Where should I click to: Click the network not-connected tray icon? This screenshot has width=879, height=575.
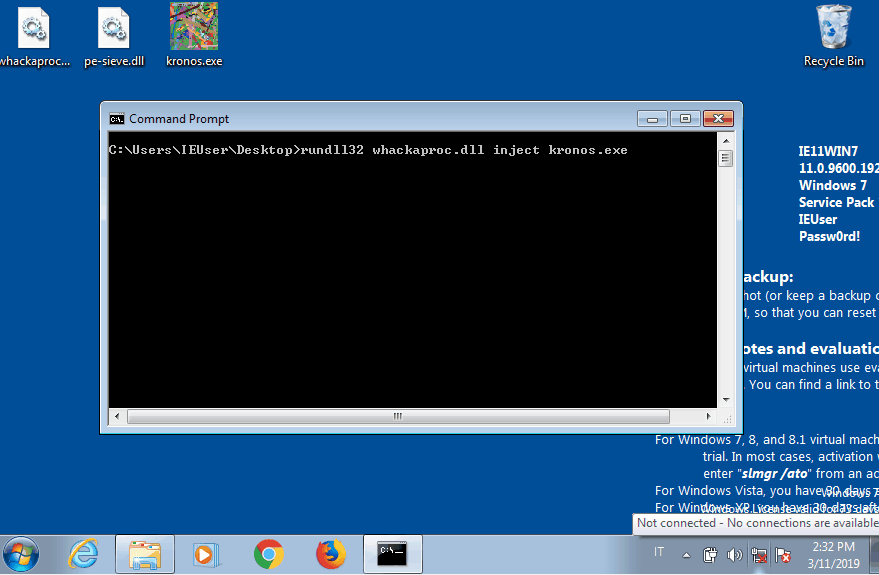[x=759, y=555]
